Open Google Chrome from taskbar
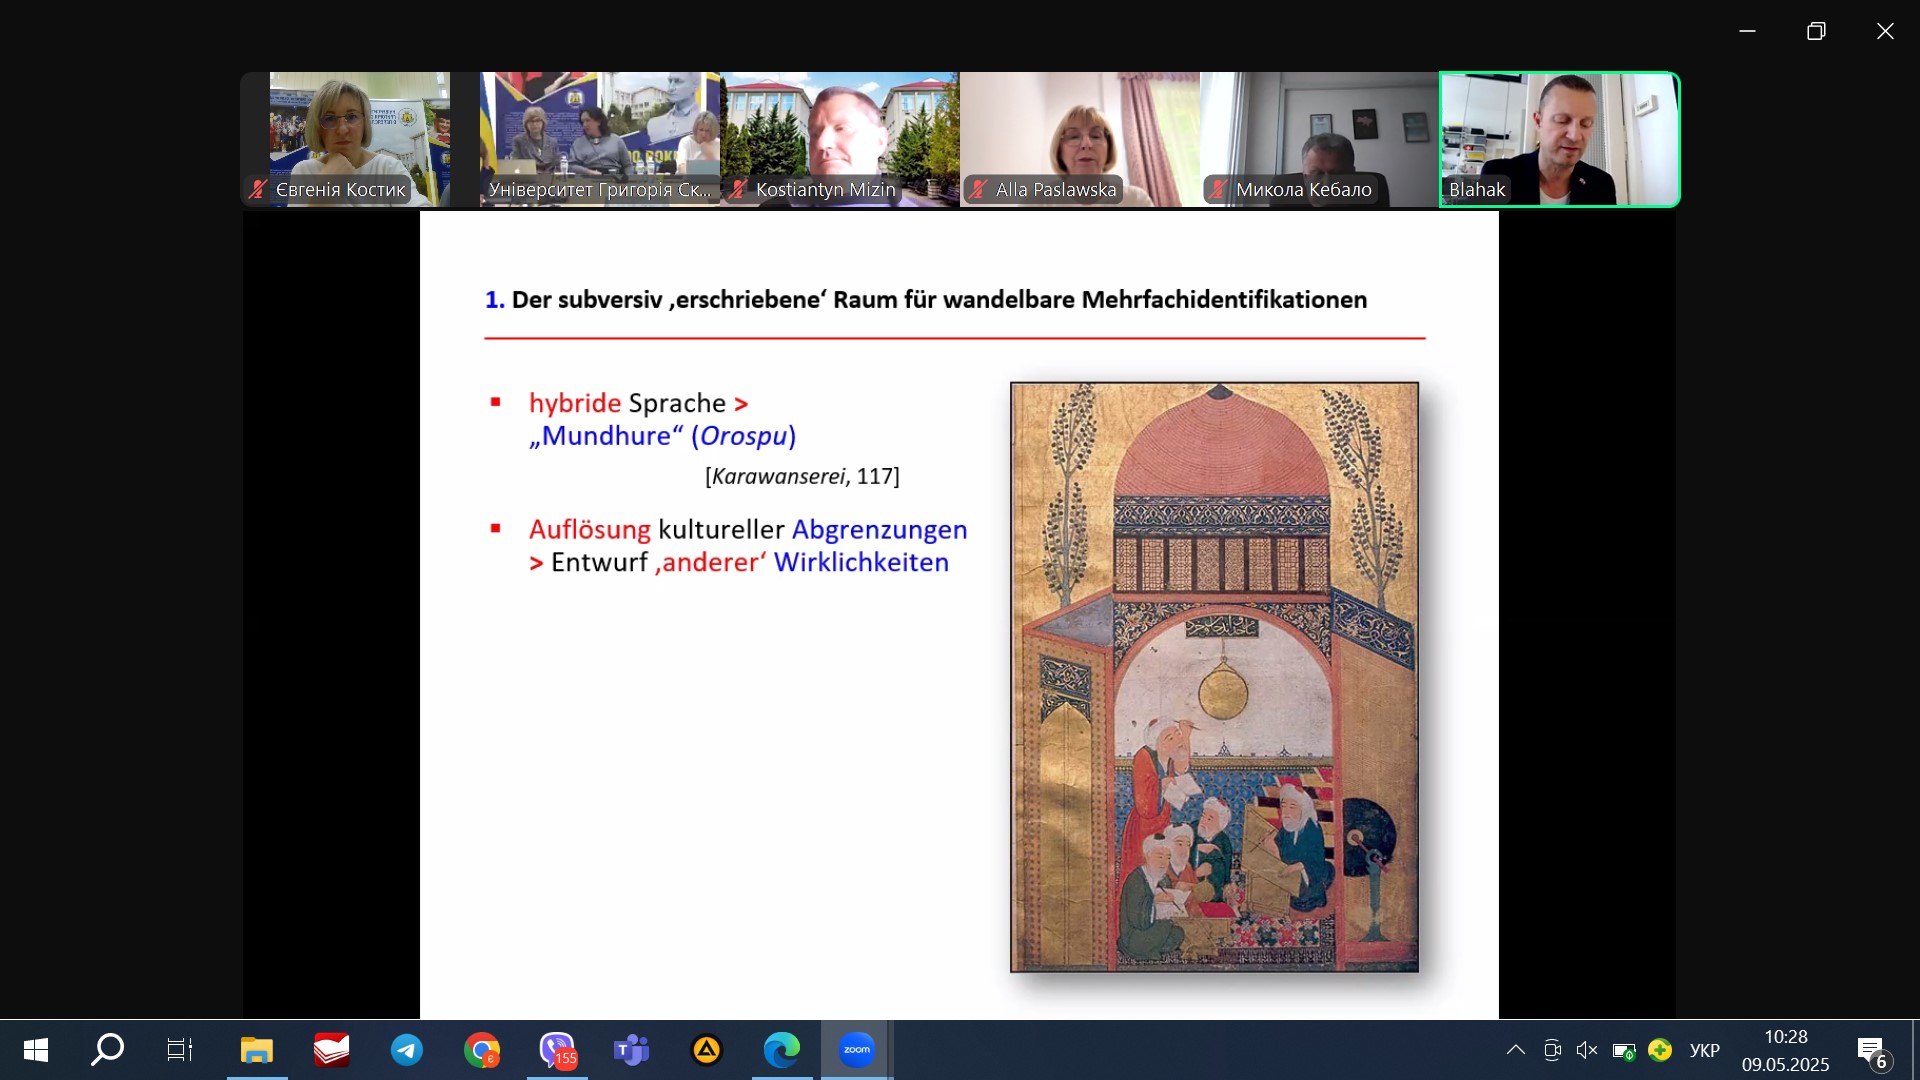The width and height of the screenshot is (1920, 1080). 482,1050
